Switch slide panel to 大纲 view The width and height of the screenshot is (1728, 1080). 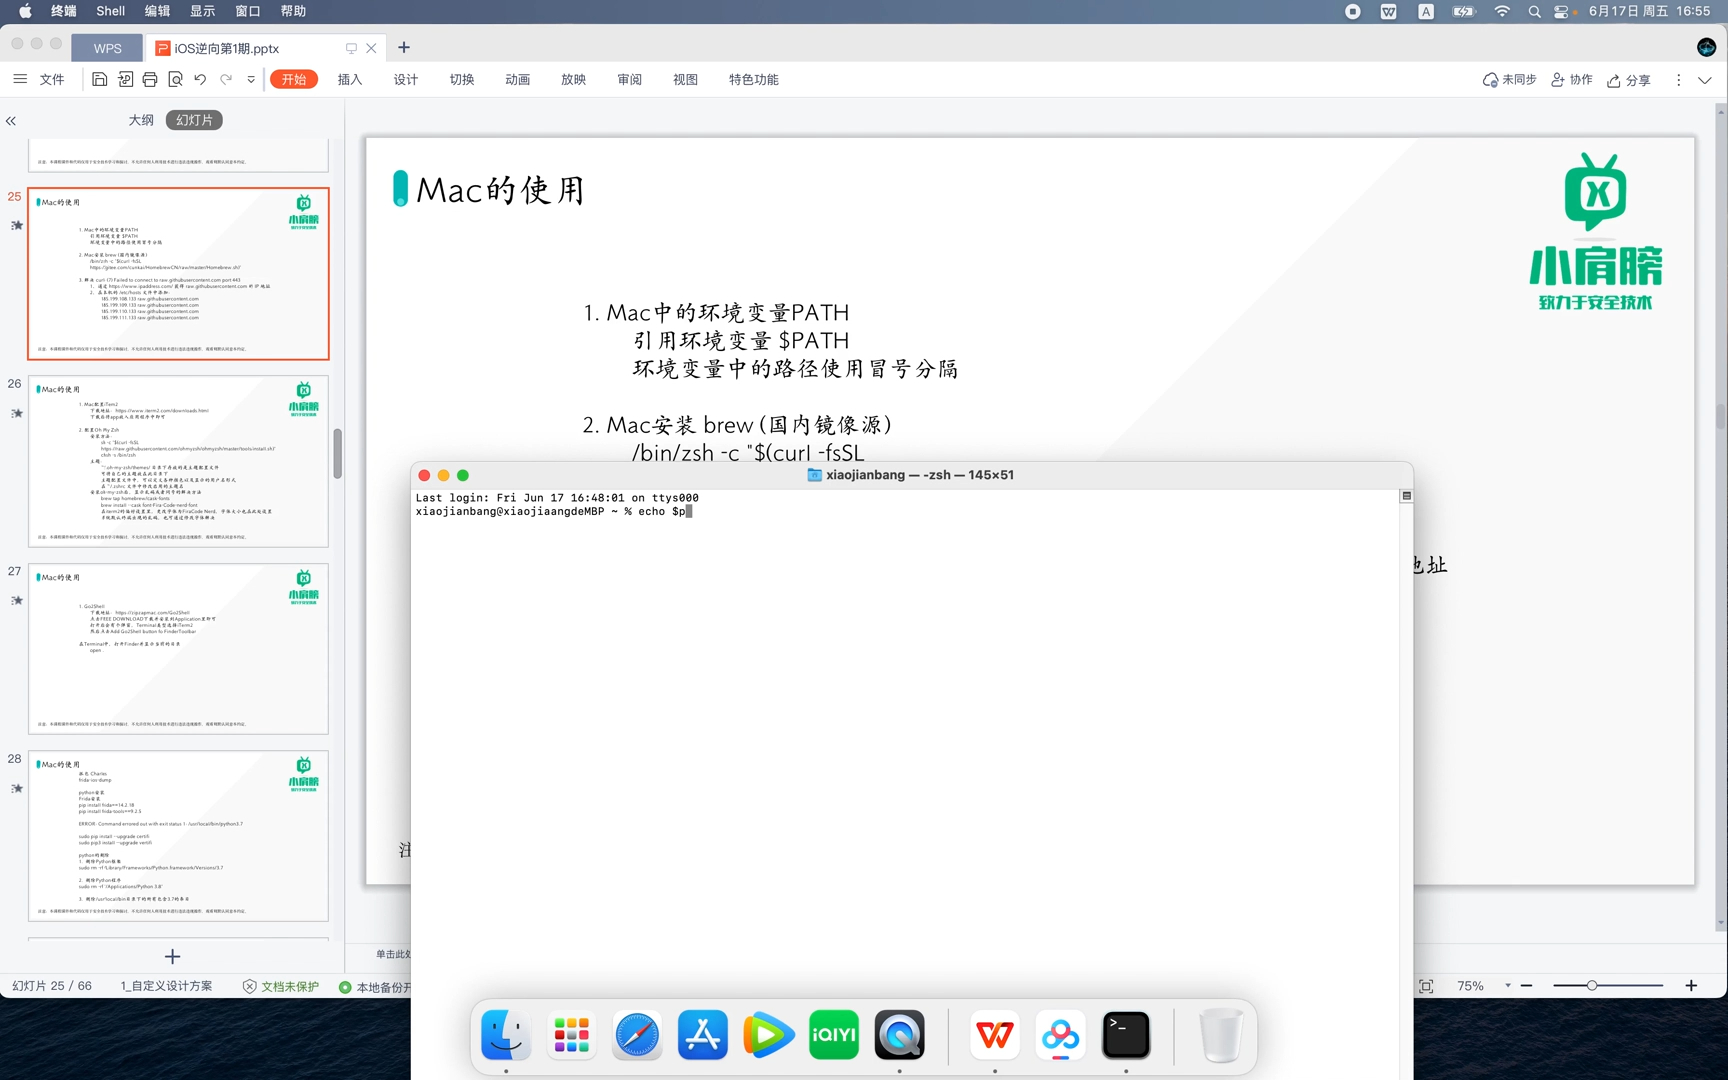[141, 120]
